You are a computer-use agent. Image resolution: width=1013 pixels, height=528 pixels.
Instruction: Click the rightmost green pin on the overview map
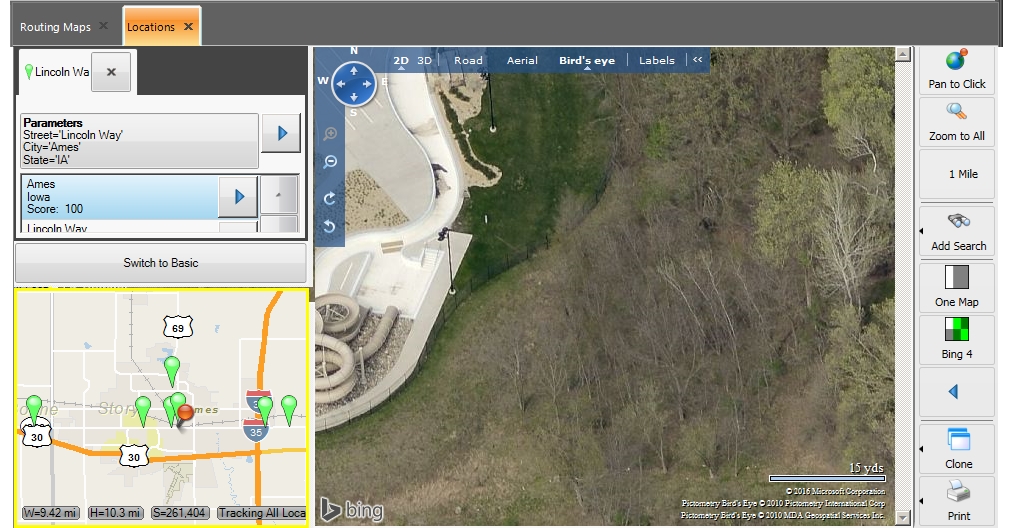tap(289, 410)
